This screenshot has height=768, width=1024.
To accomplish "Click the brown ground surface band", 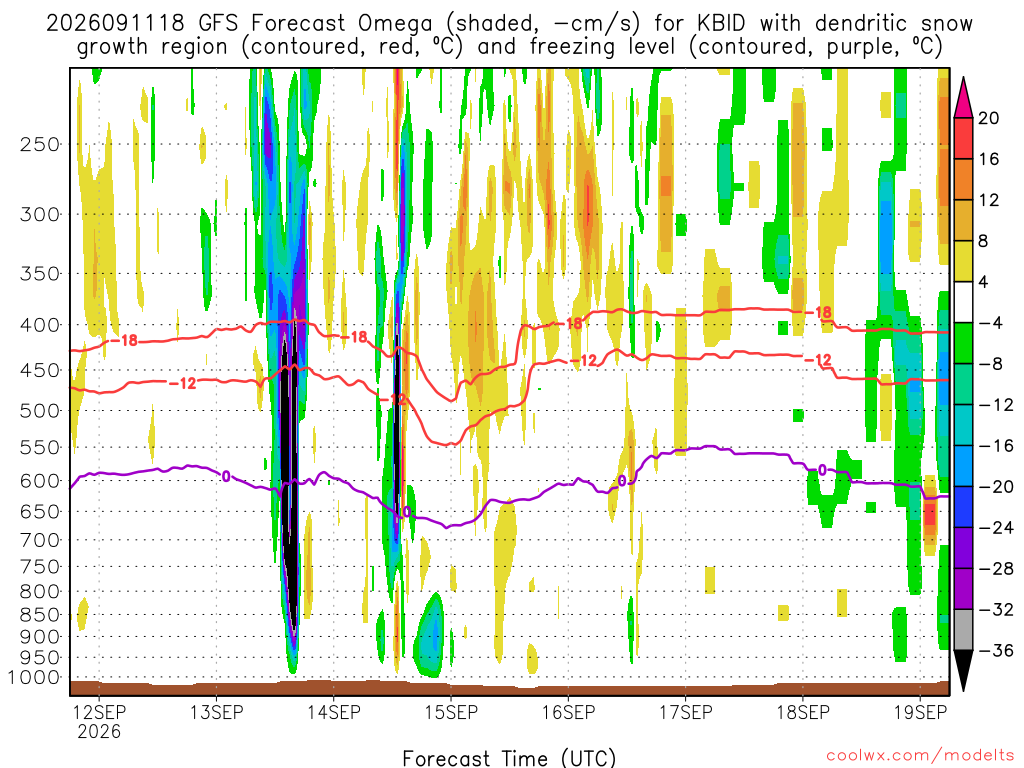I will 509,688.
